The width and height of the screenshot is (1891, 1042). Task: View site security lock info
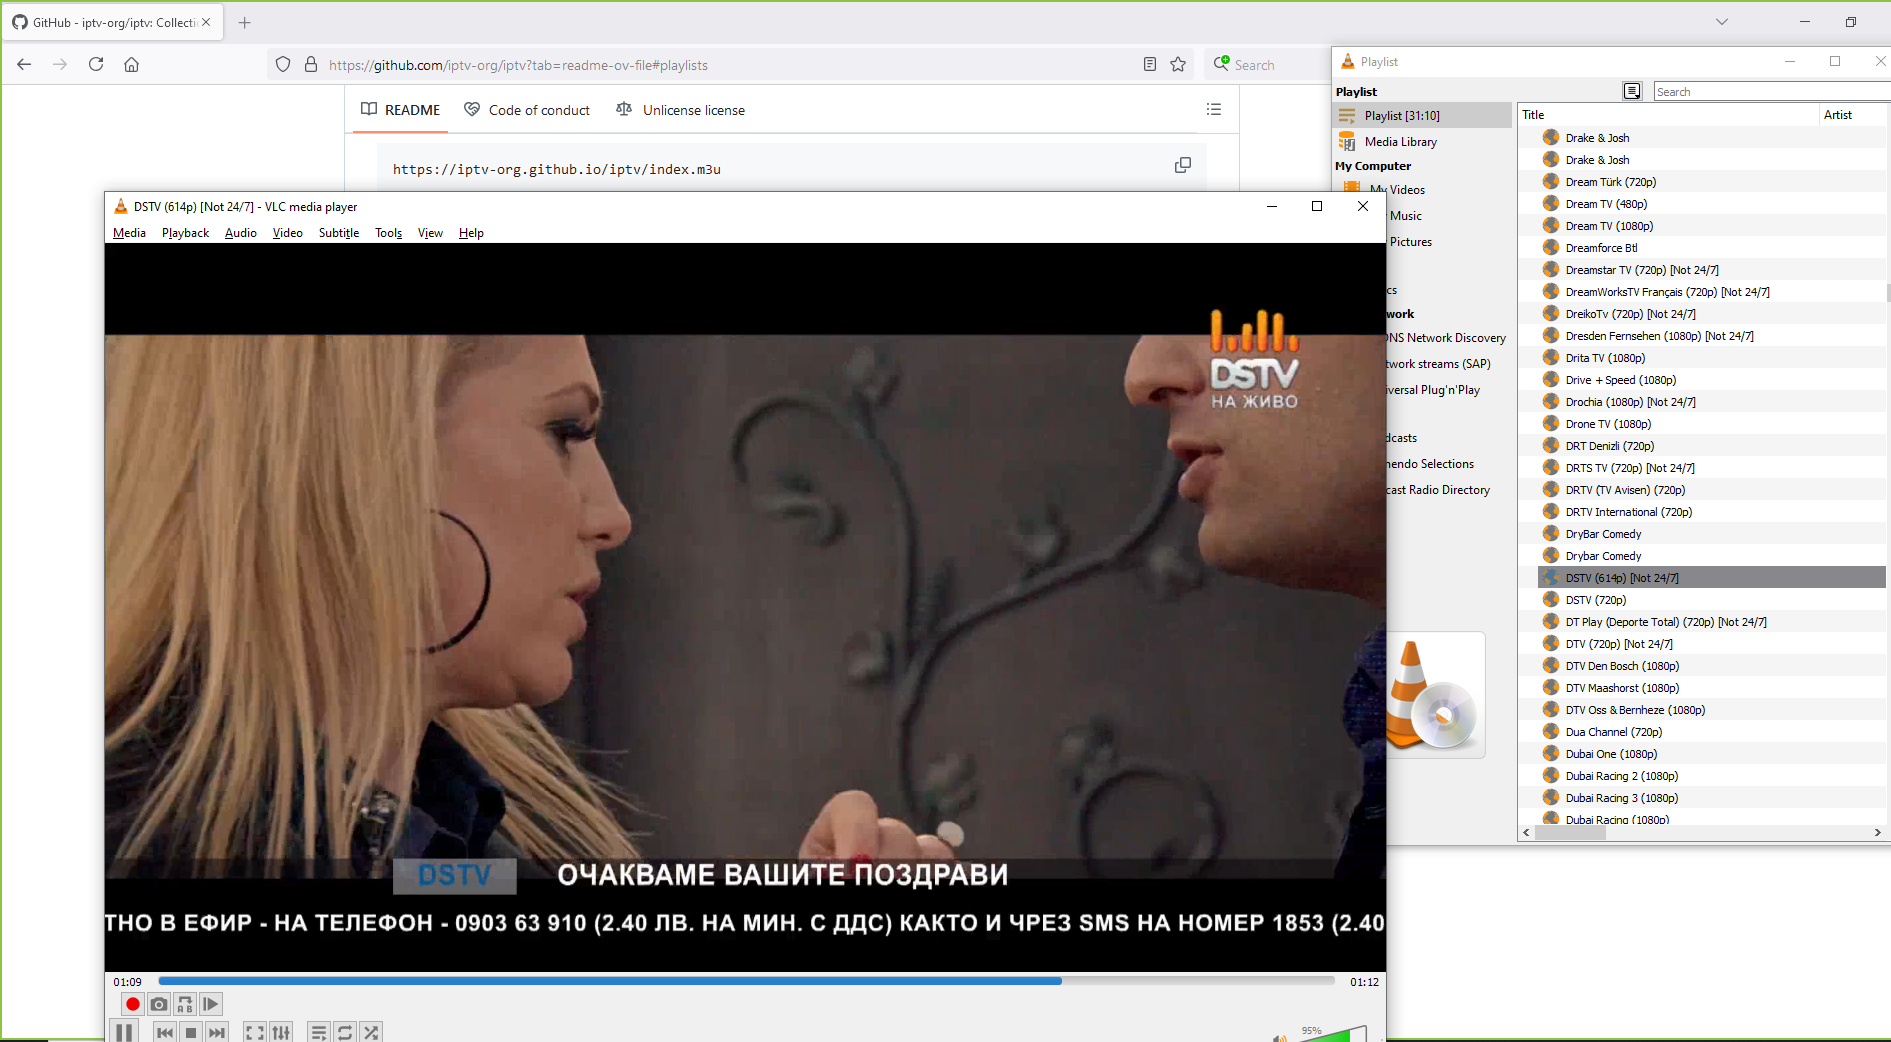point(311,64)
